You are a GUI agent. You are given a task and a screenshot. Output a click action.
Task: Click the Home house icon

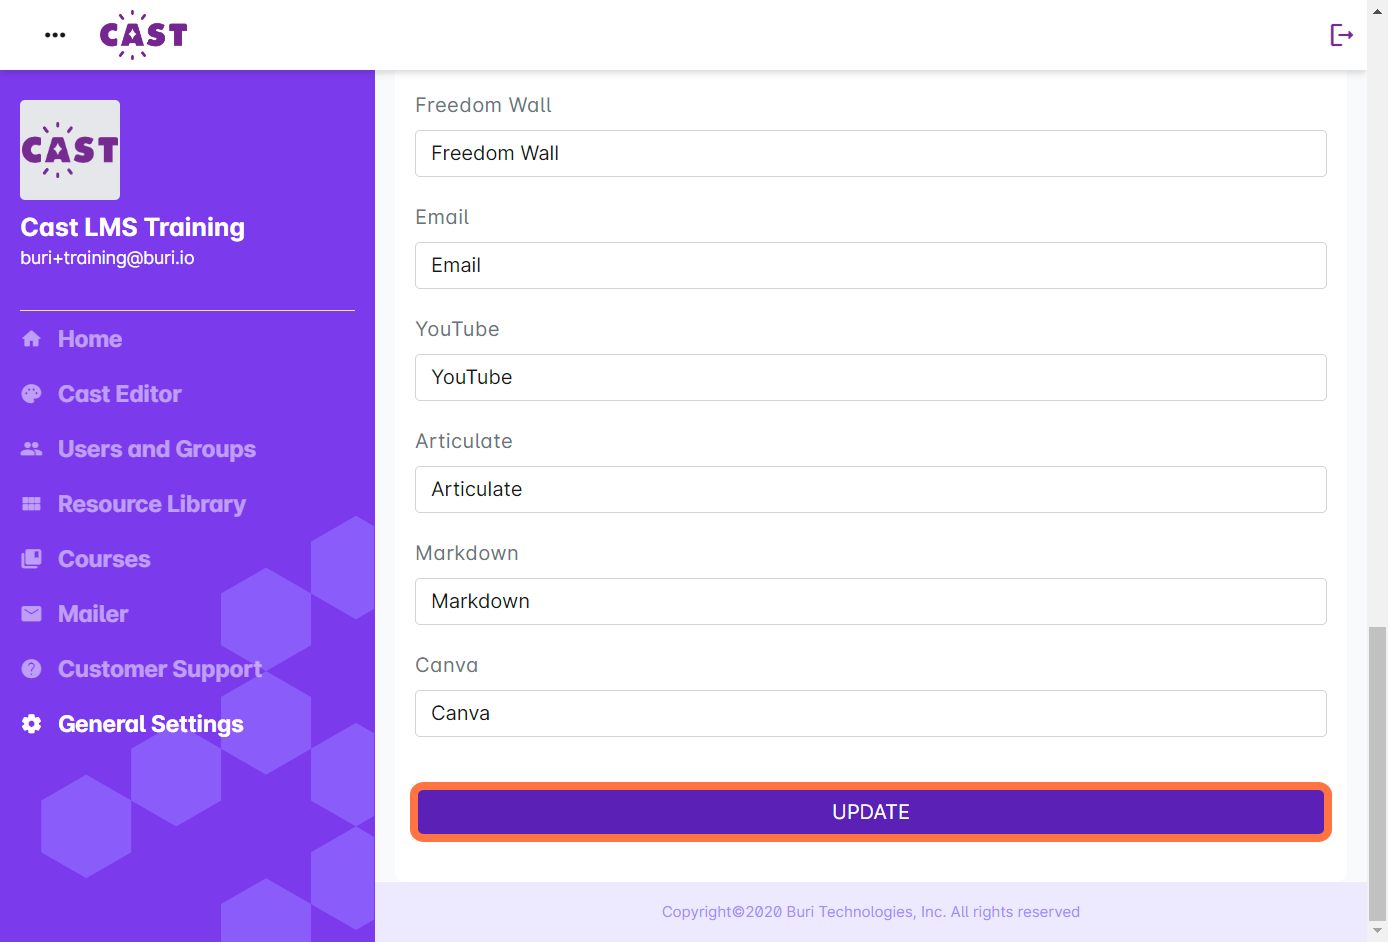pos(32,339)
